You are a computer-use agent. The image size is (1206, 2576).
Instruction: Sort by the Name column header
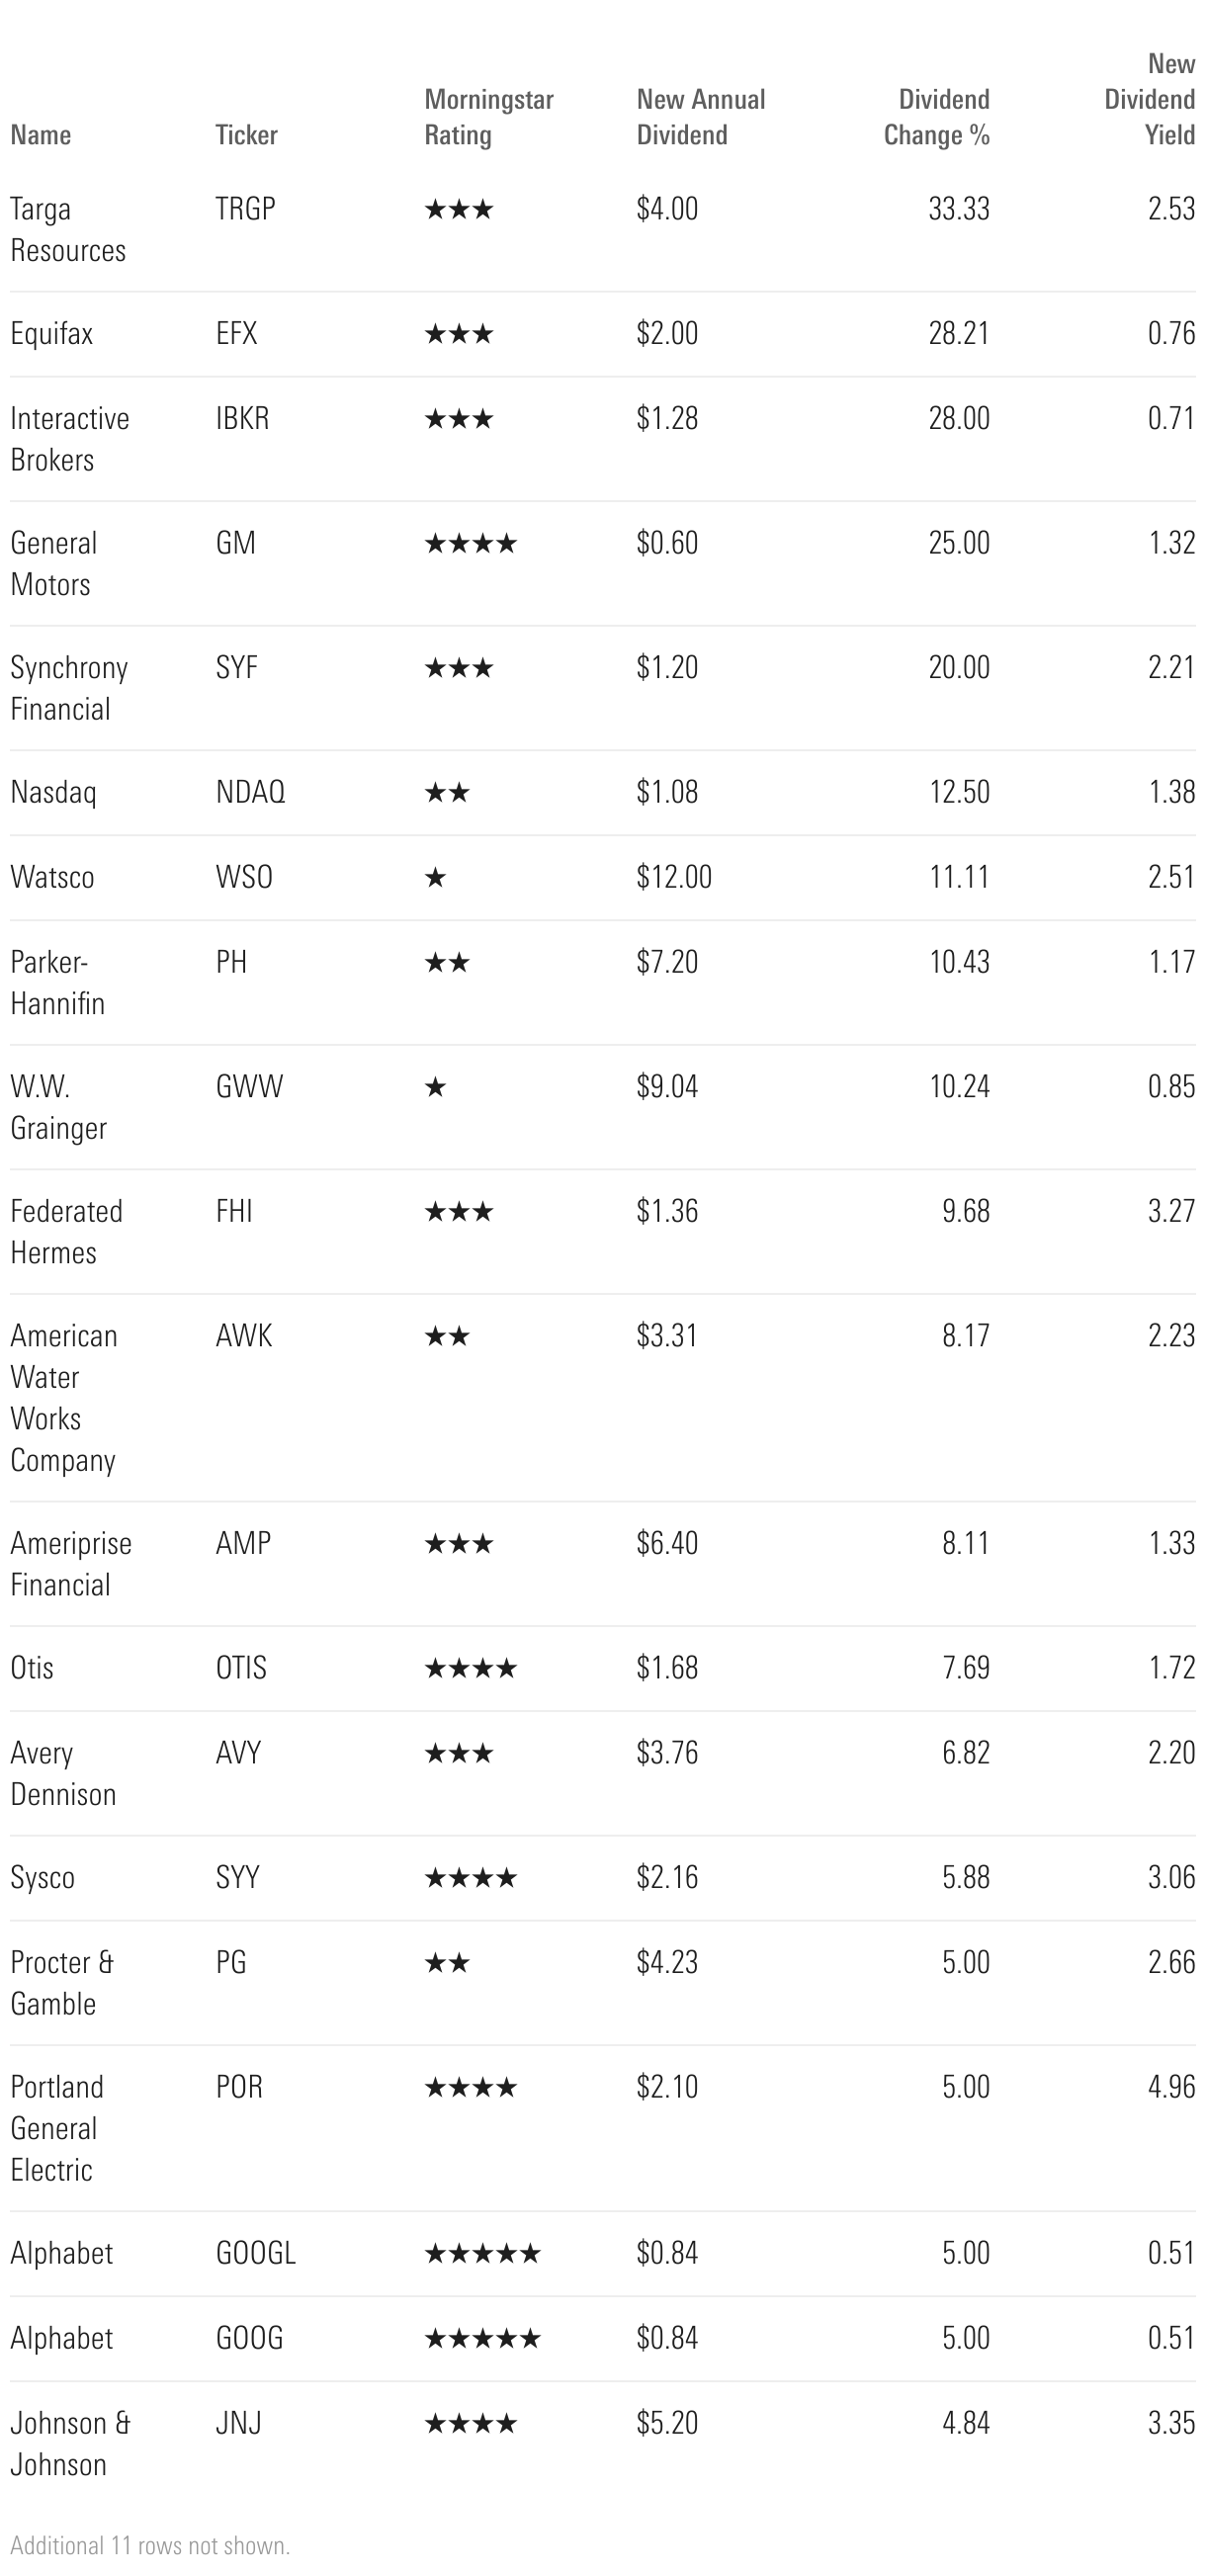(41, 135)
